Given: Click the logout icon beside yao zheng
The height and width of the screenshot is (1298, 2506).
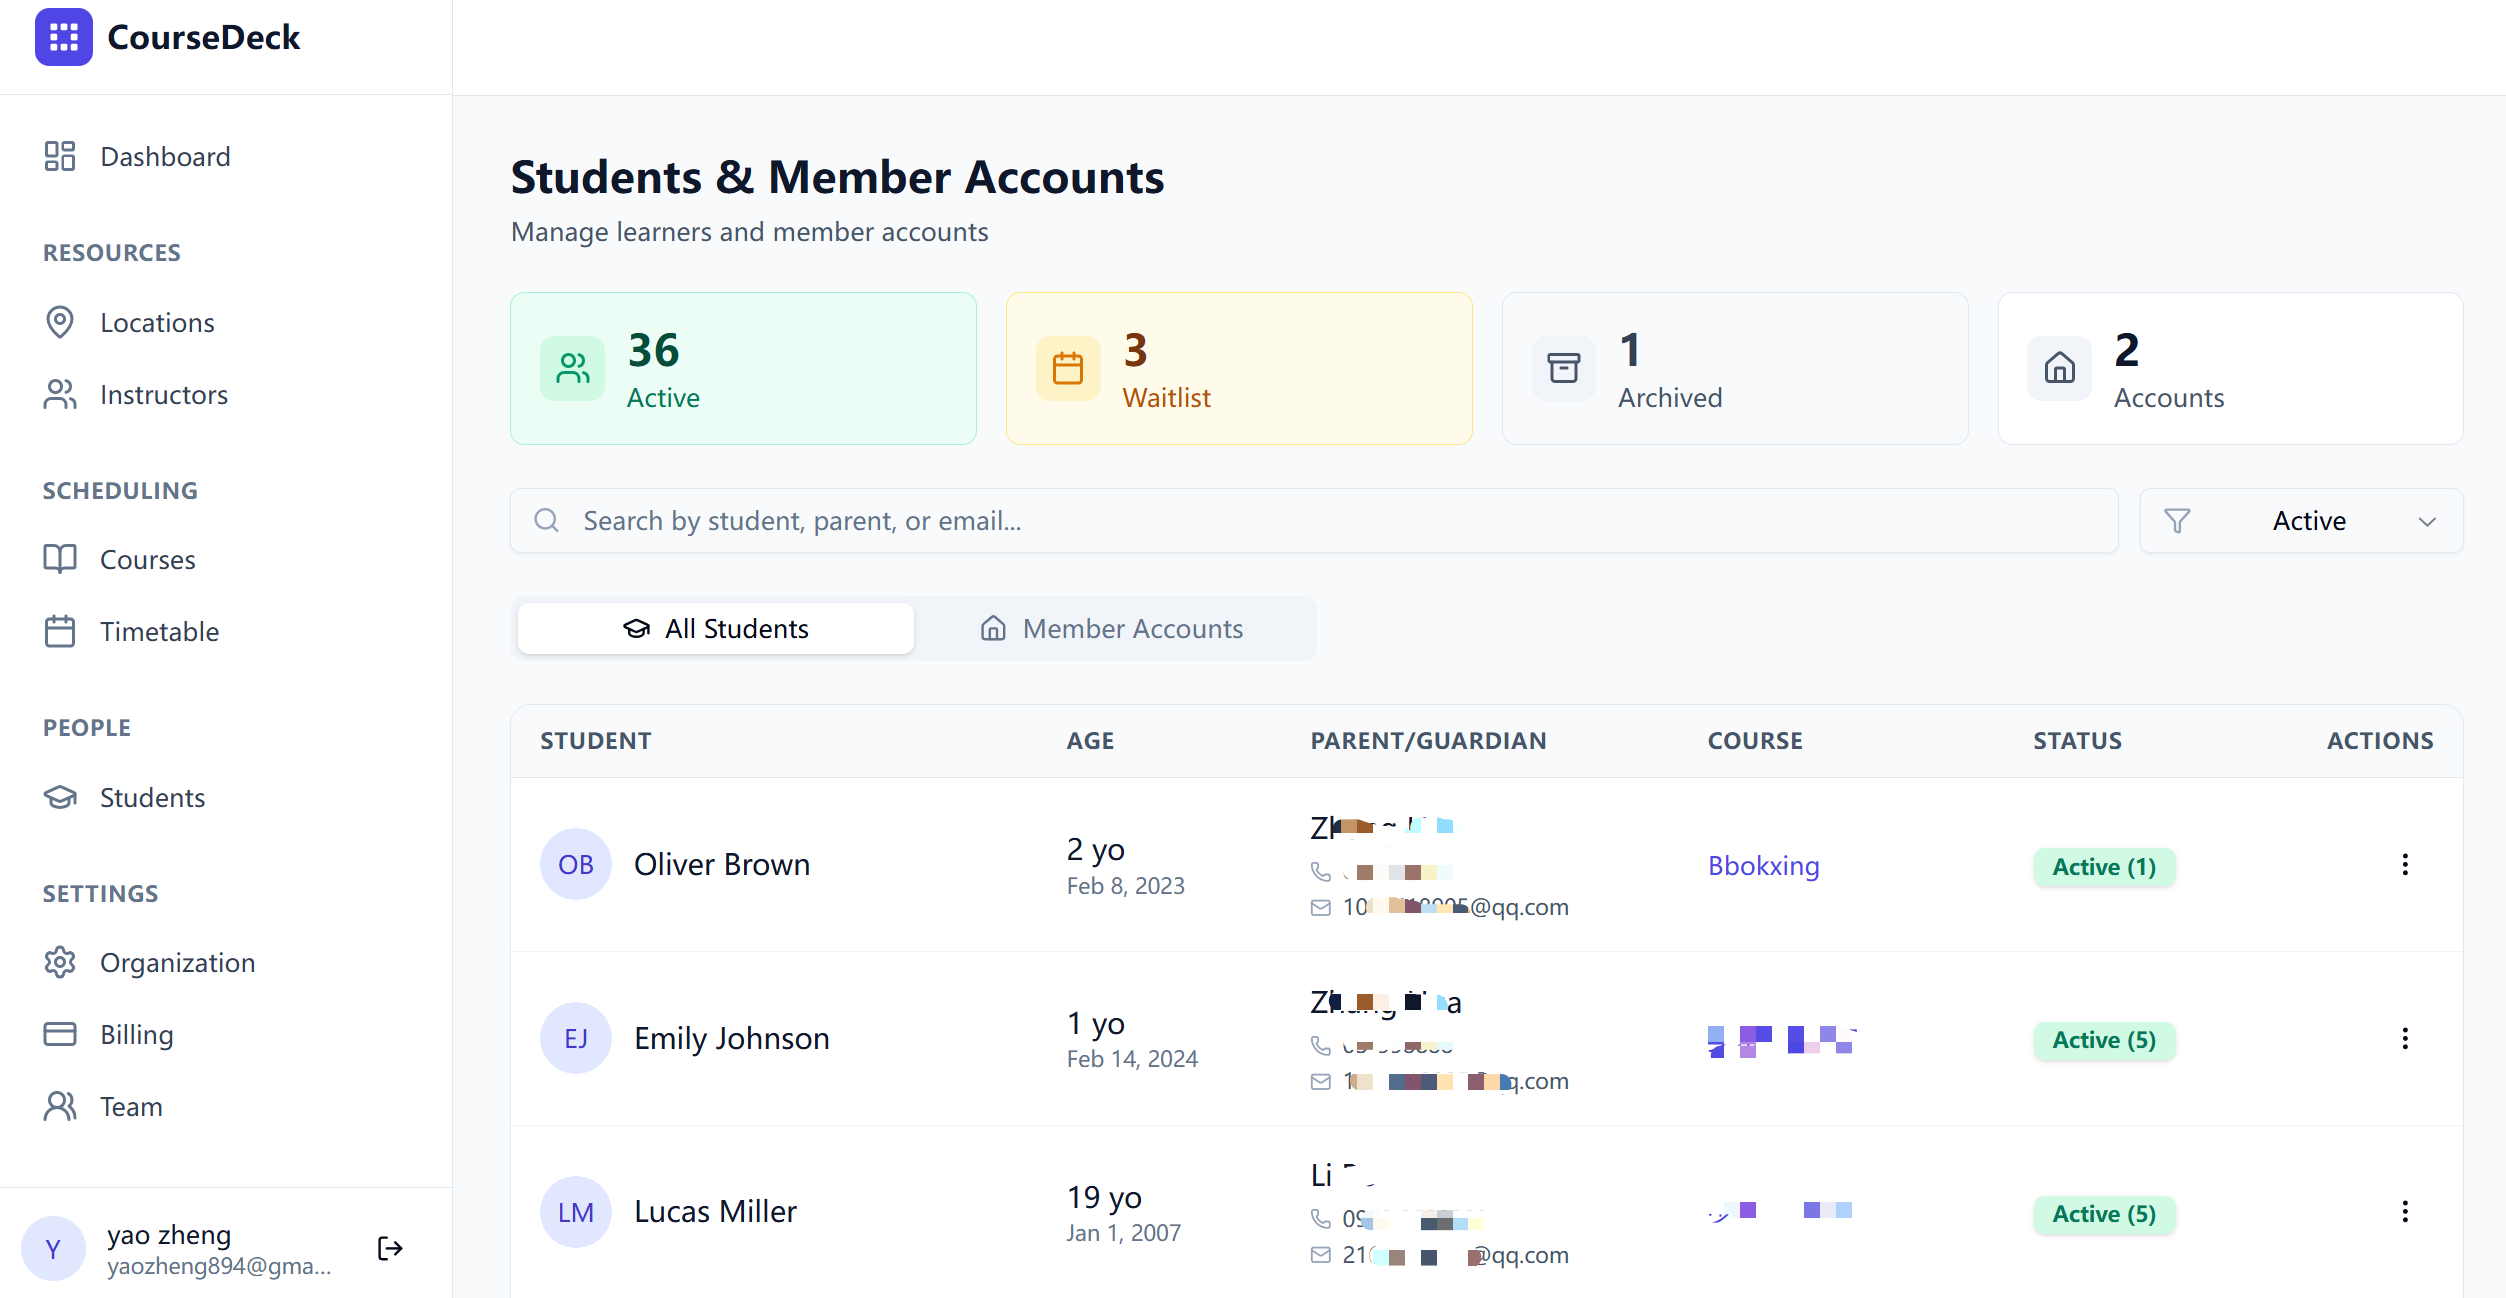Looking at the screenshot, I should pyautogui.click(x=390, y=1249).
